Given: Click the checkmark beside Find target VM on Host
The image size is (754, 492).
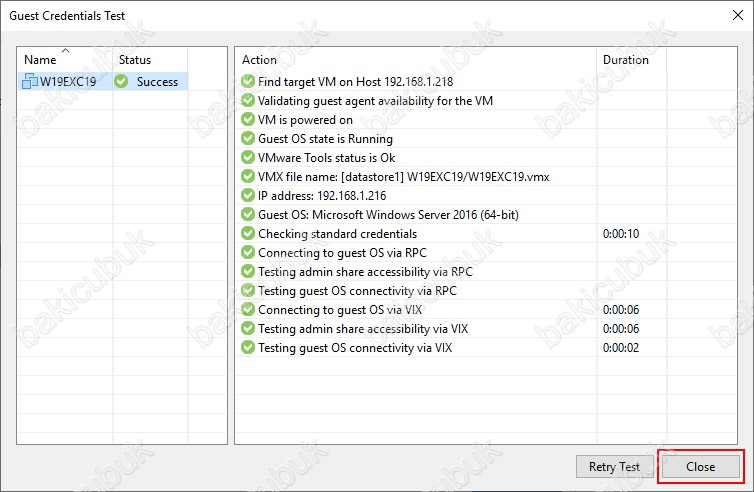Looking at the screenshot, I should tap(248, 81).
